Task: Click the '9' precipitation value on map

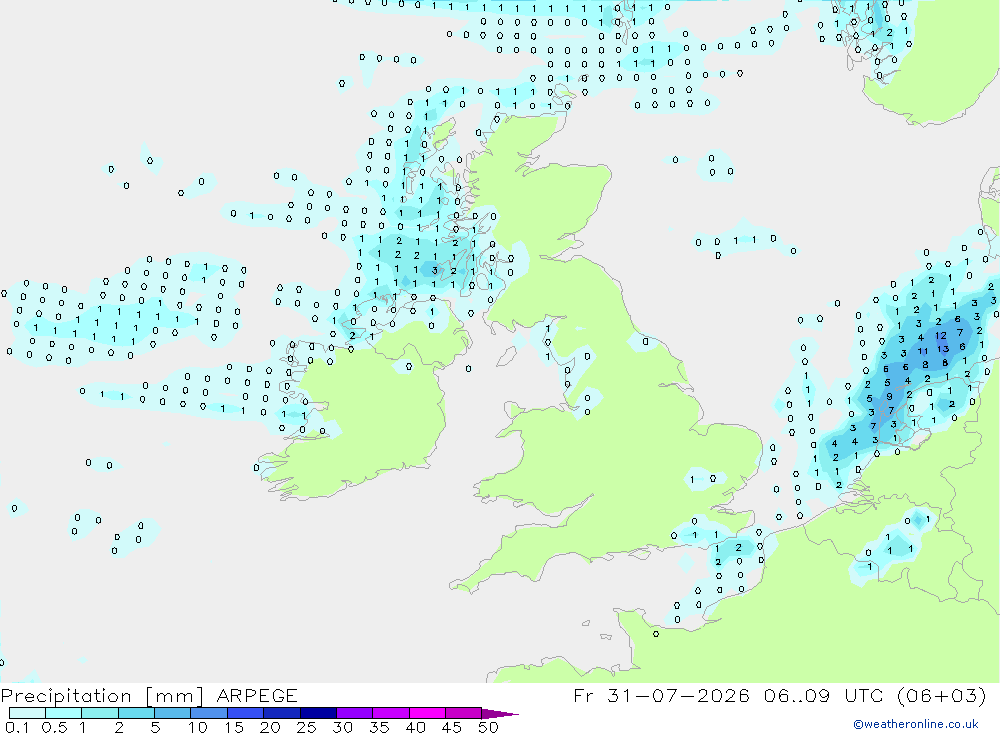Action: pos(889,397)
